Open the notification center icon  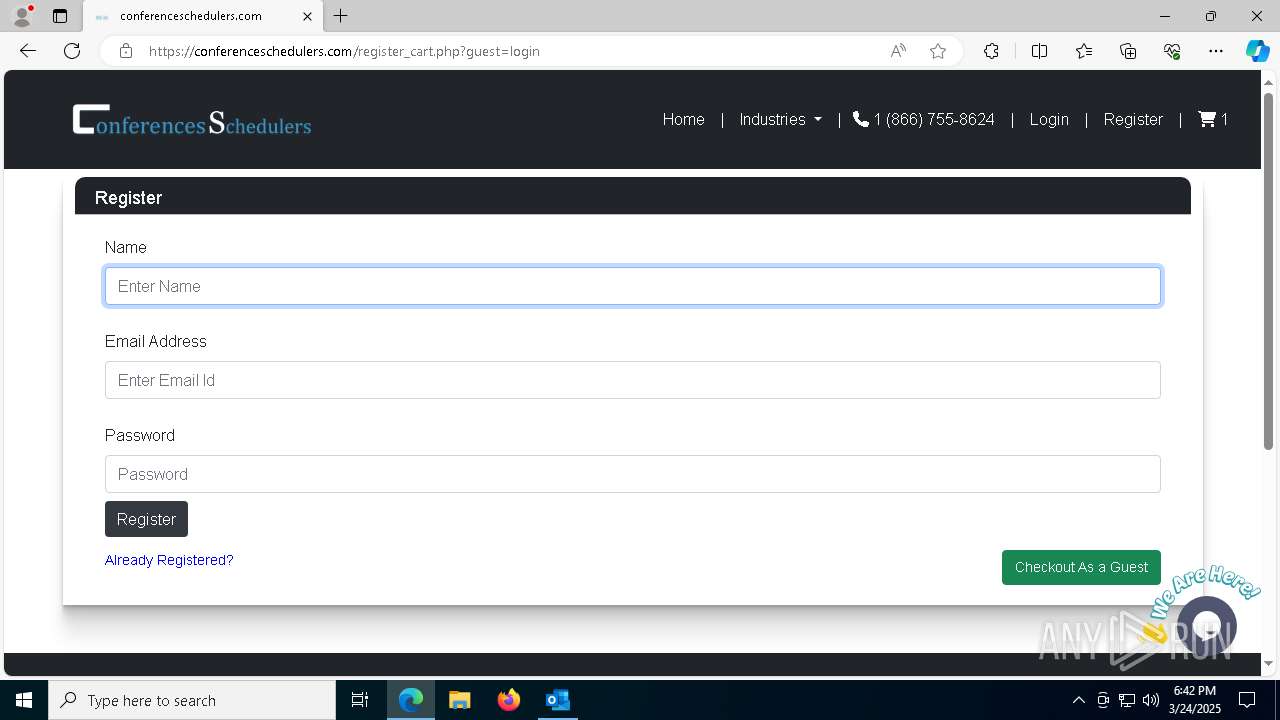pos(1247,700)
